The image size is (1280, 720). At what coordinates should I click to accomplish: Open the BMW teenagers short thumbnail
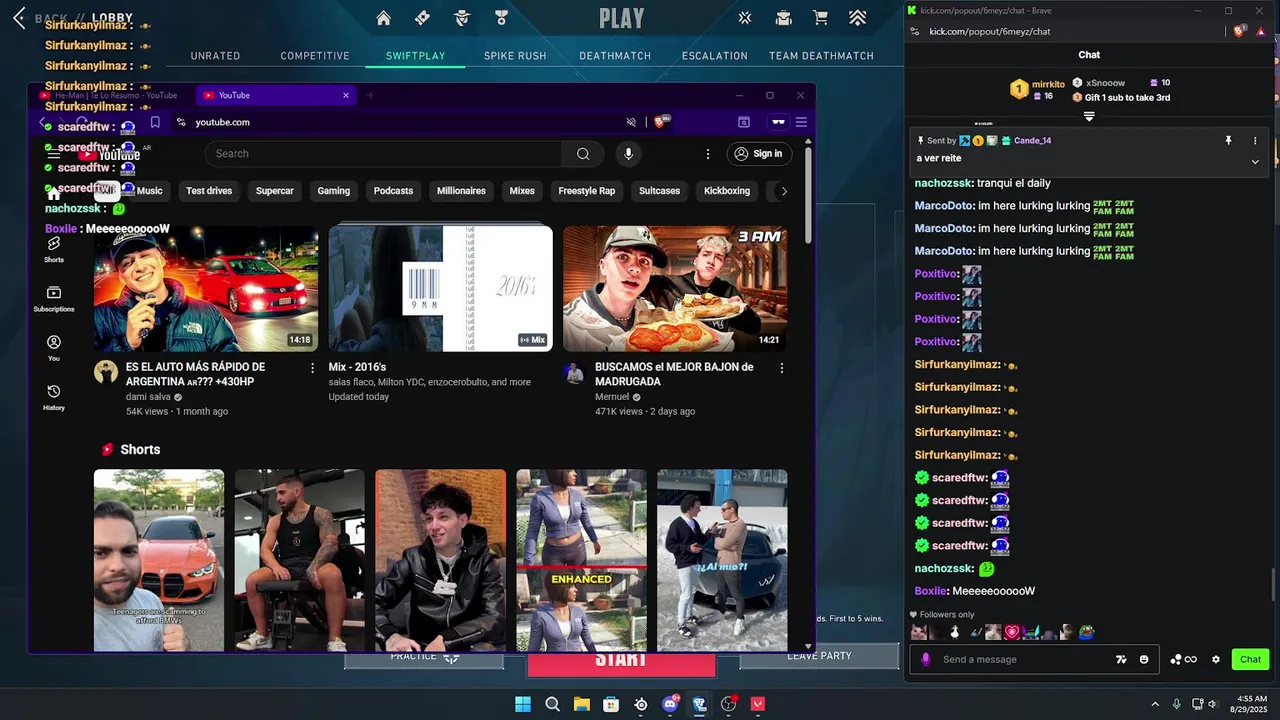tap(159, 560)
